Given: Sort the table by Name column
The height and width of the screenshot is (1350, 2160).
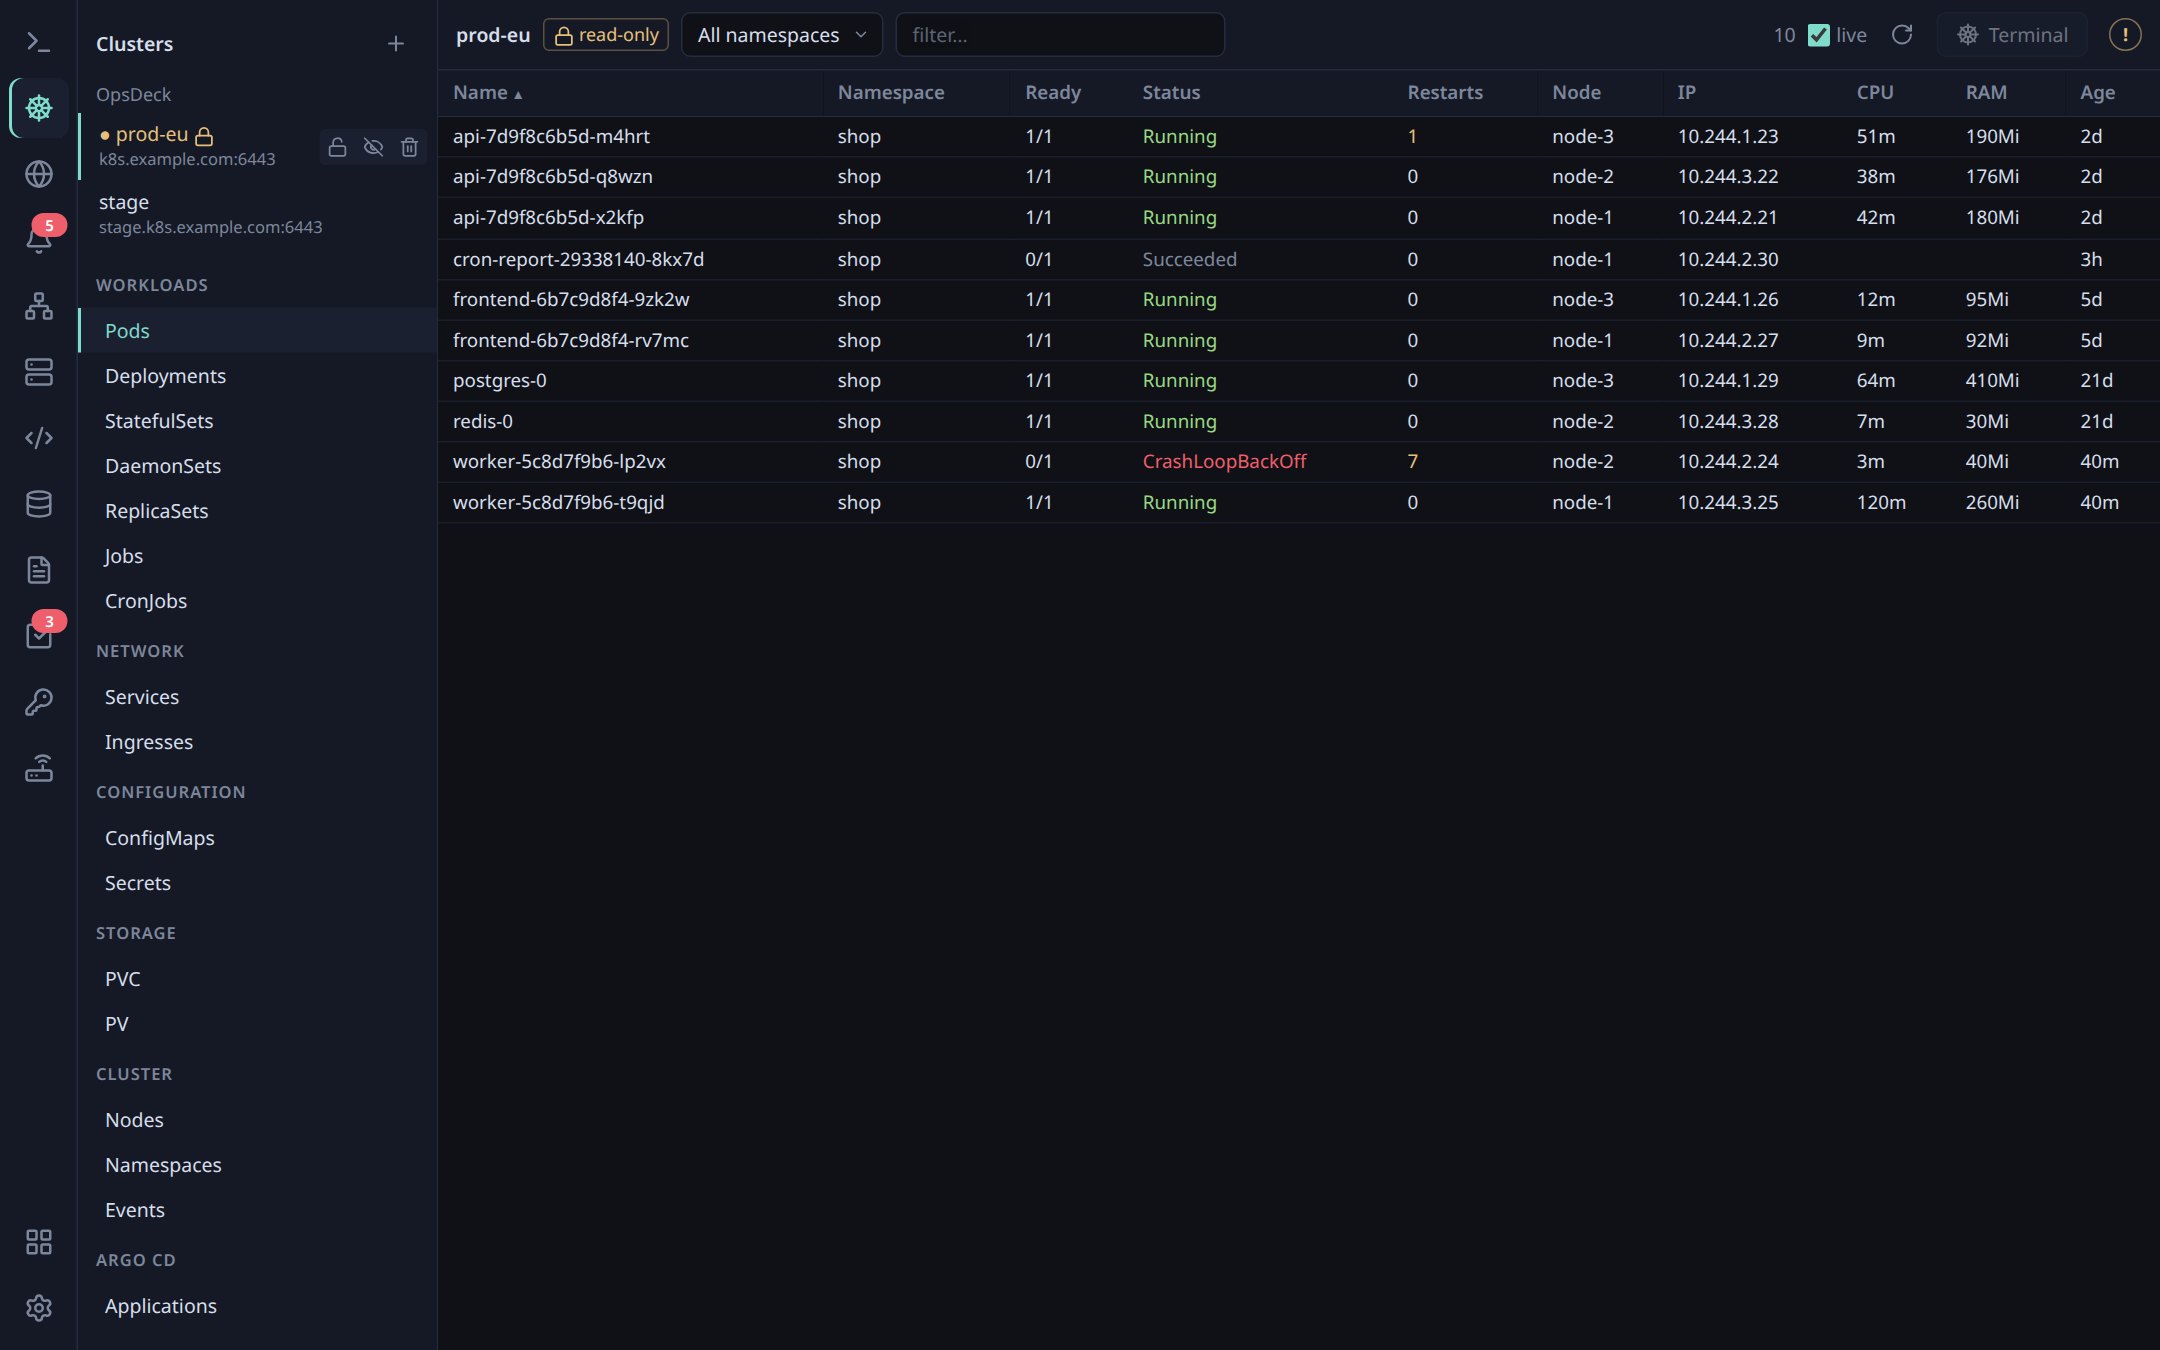Looking at the screenshot, I should coord(488,92).
